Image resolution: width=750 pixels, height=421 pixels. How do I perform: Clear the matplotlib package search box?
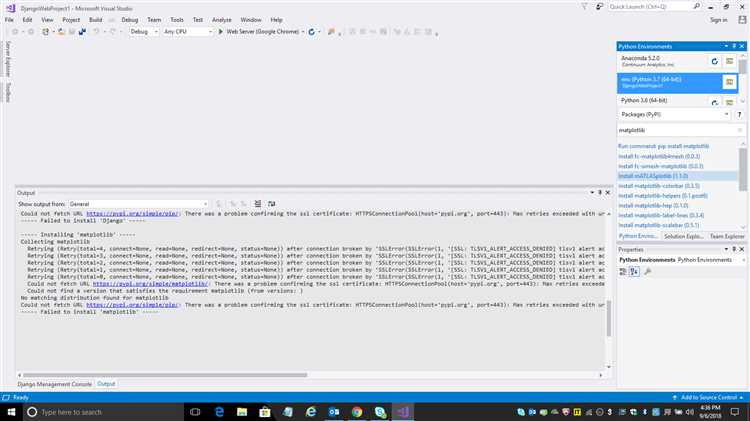tap(739, 130)
